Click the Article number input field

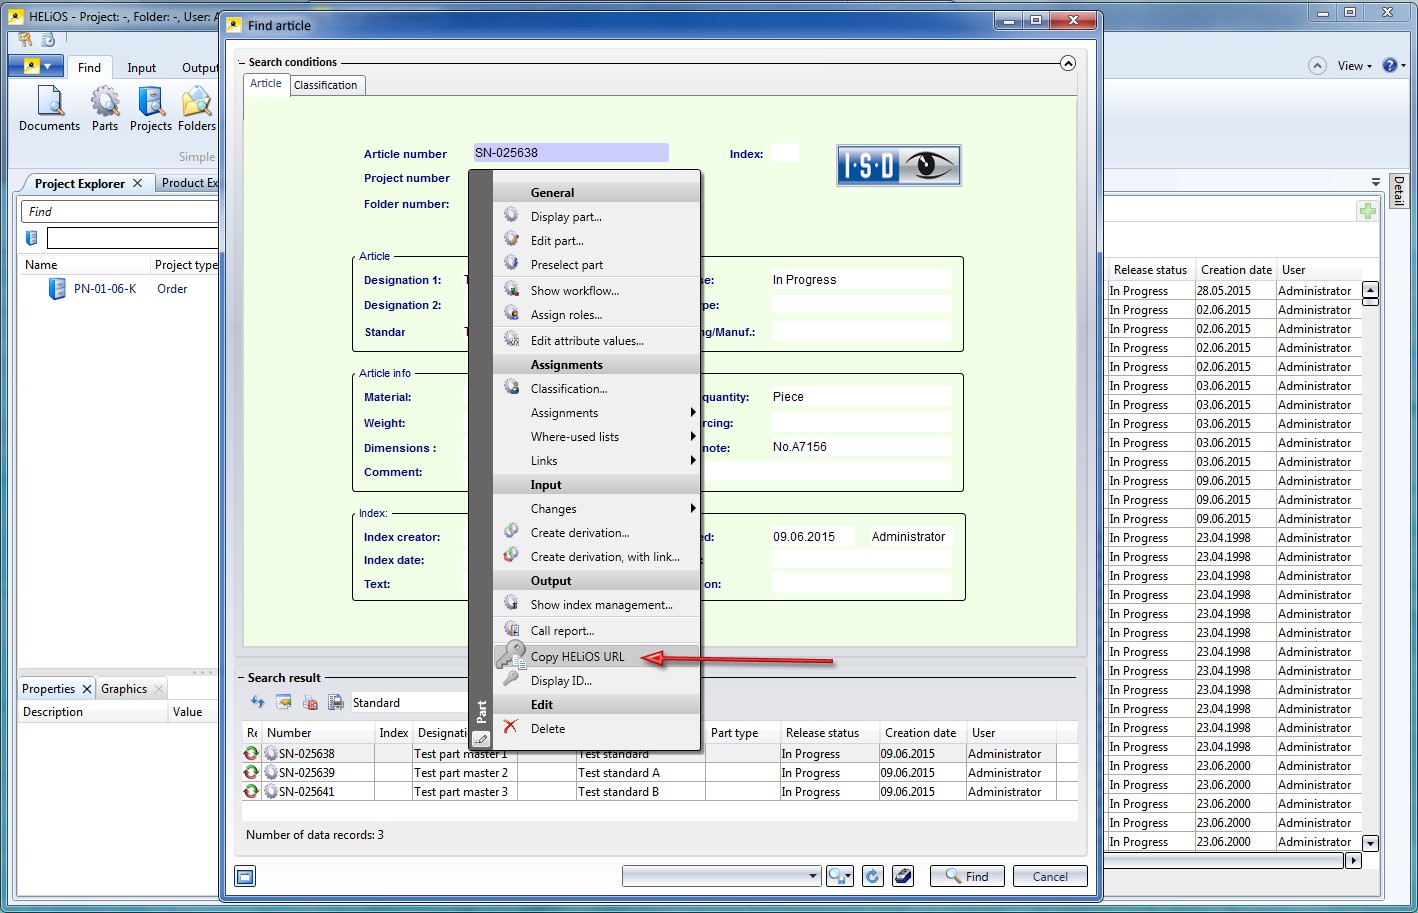570,153
